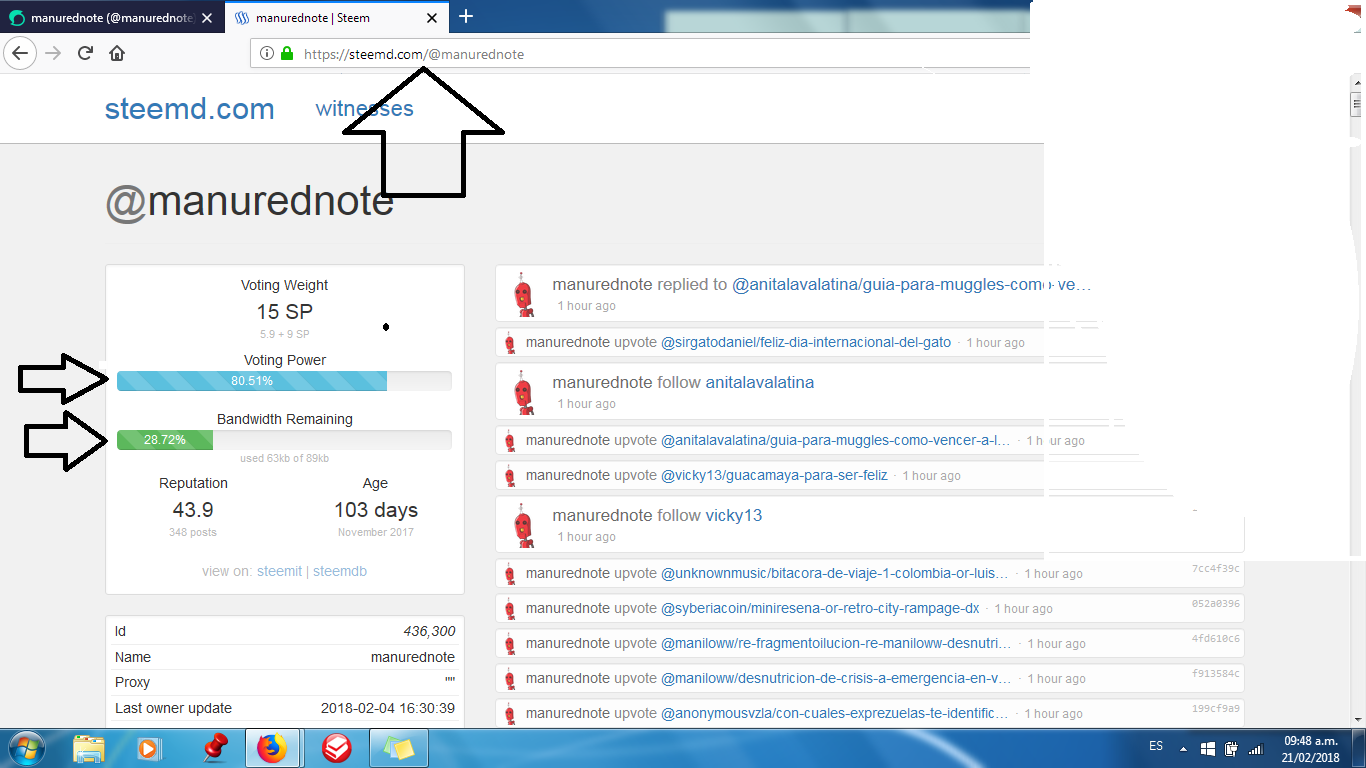
Task: Click the 103 days age value
Action: (x=376, y=510)
